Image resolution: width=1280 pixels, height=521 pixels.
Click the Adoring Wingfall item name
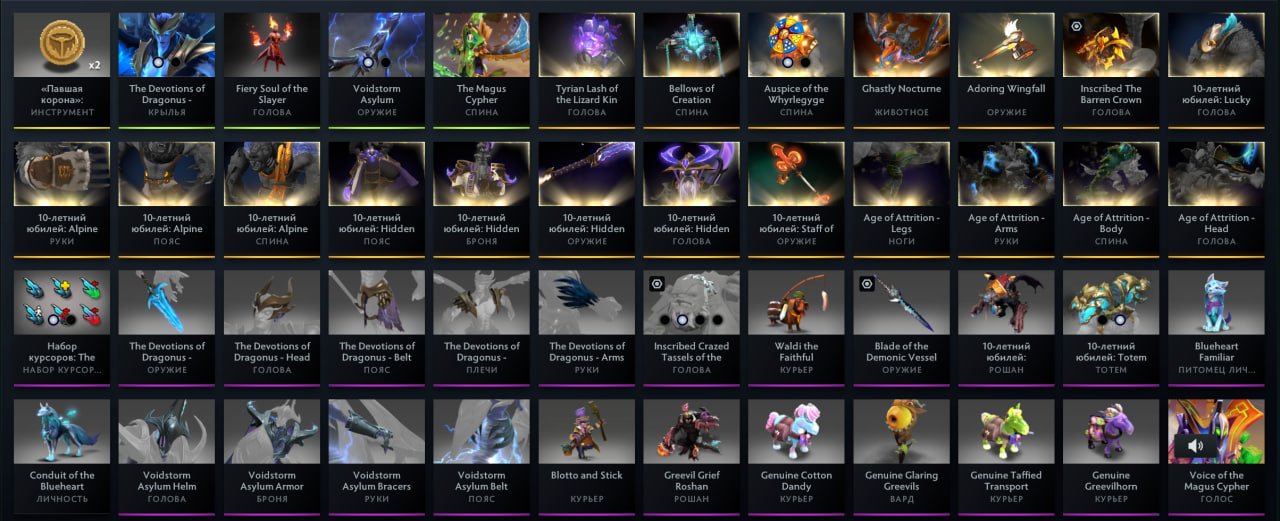[1006, 89]
